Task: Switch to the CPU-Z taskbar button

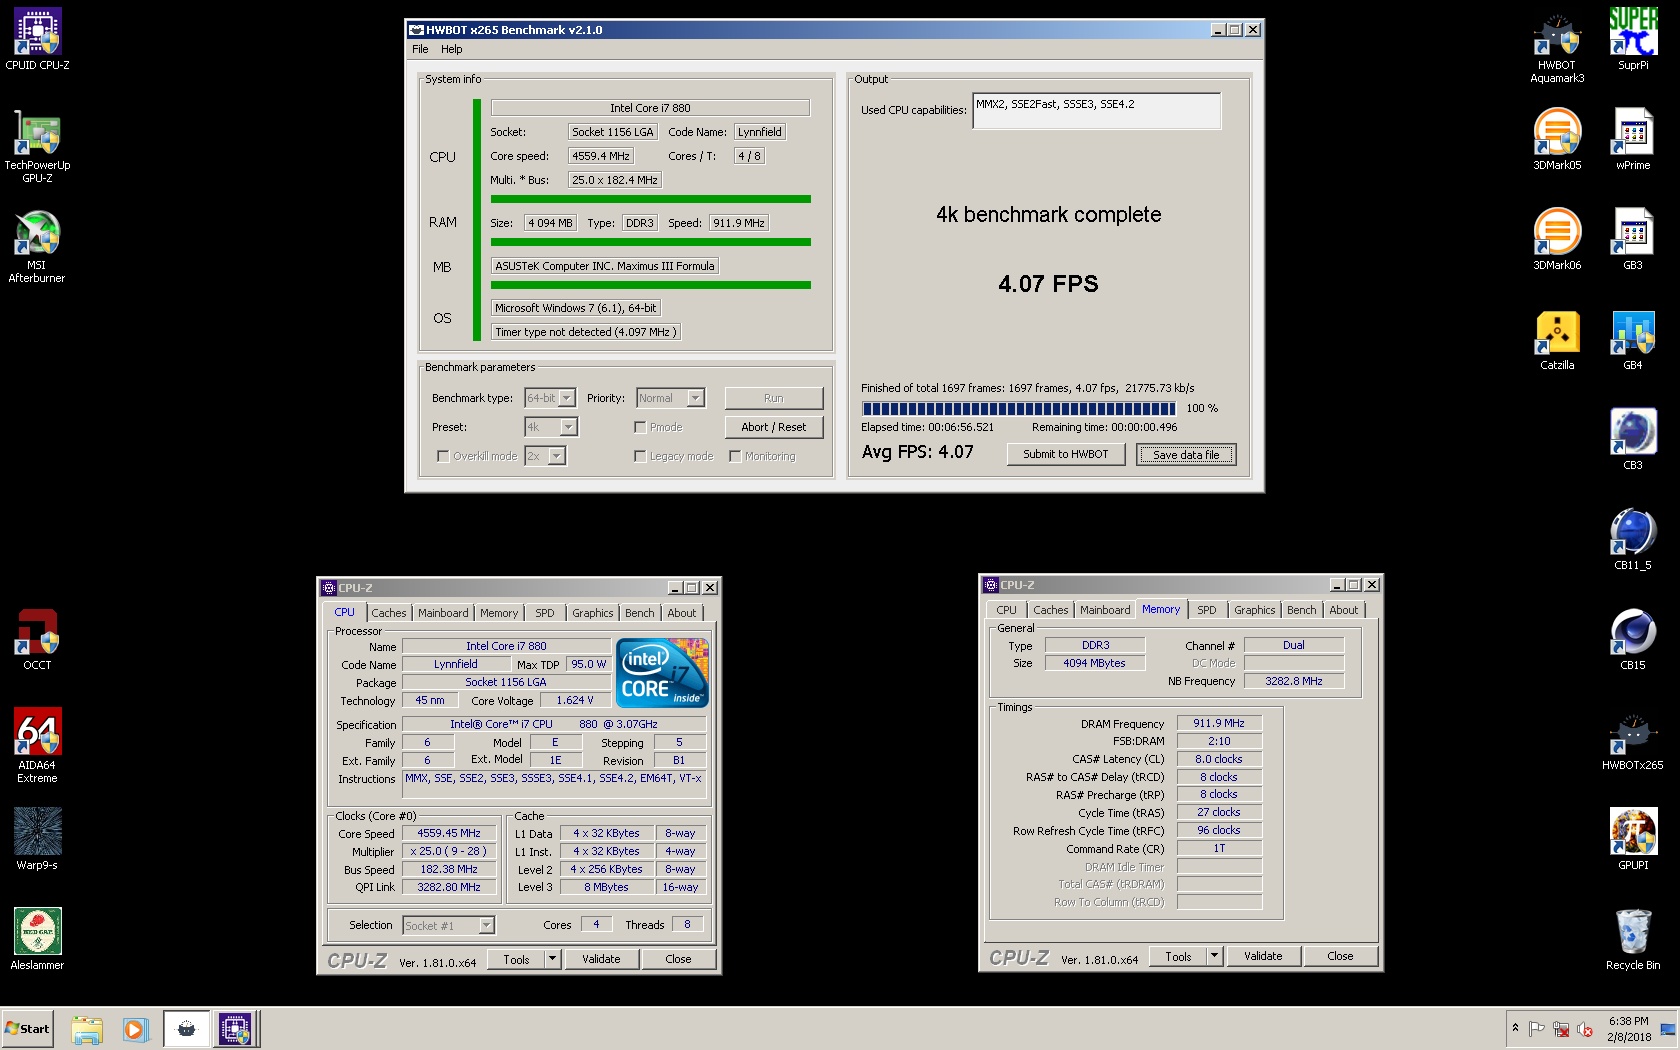Action: [x=235, y=1029]
